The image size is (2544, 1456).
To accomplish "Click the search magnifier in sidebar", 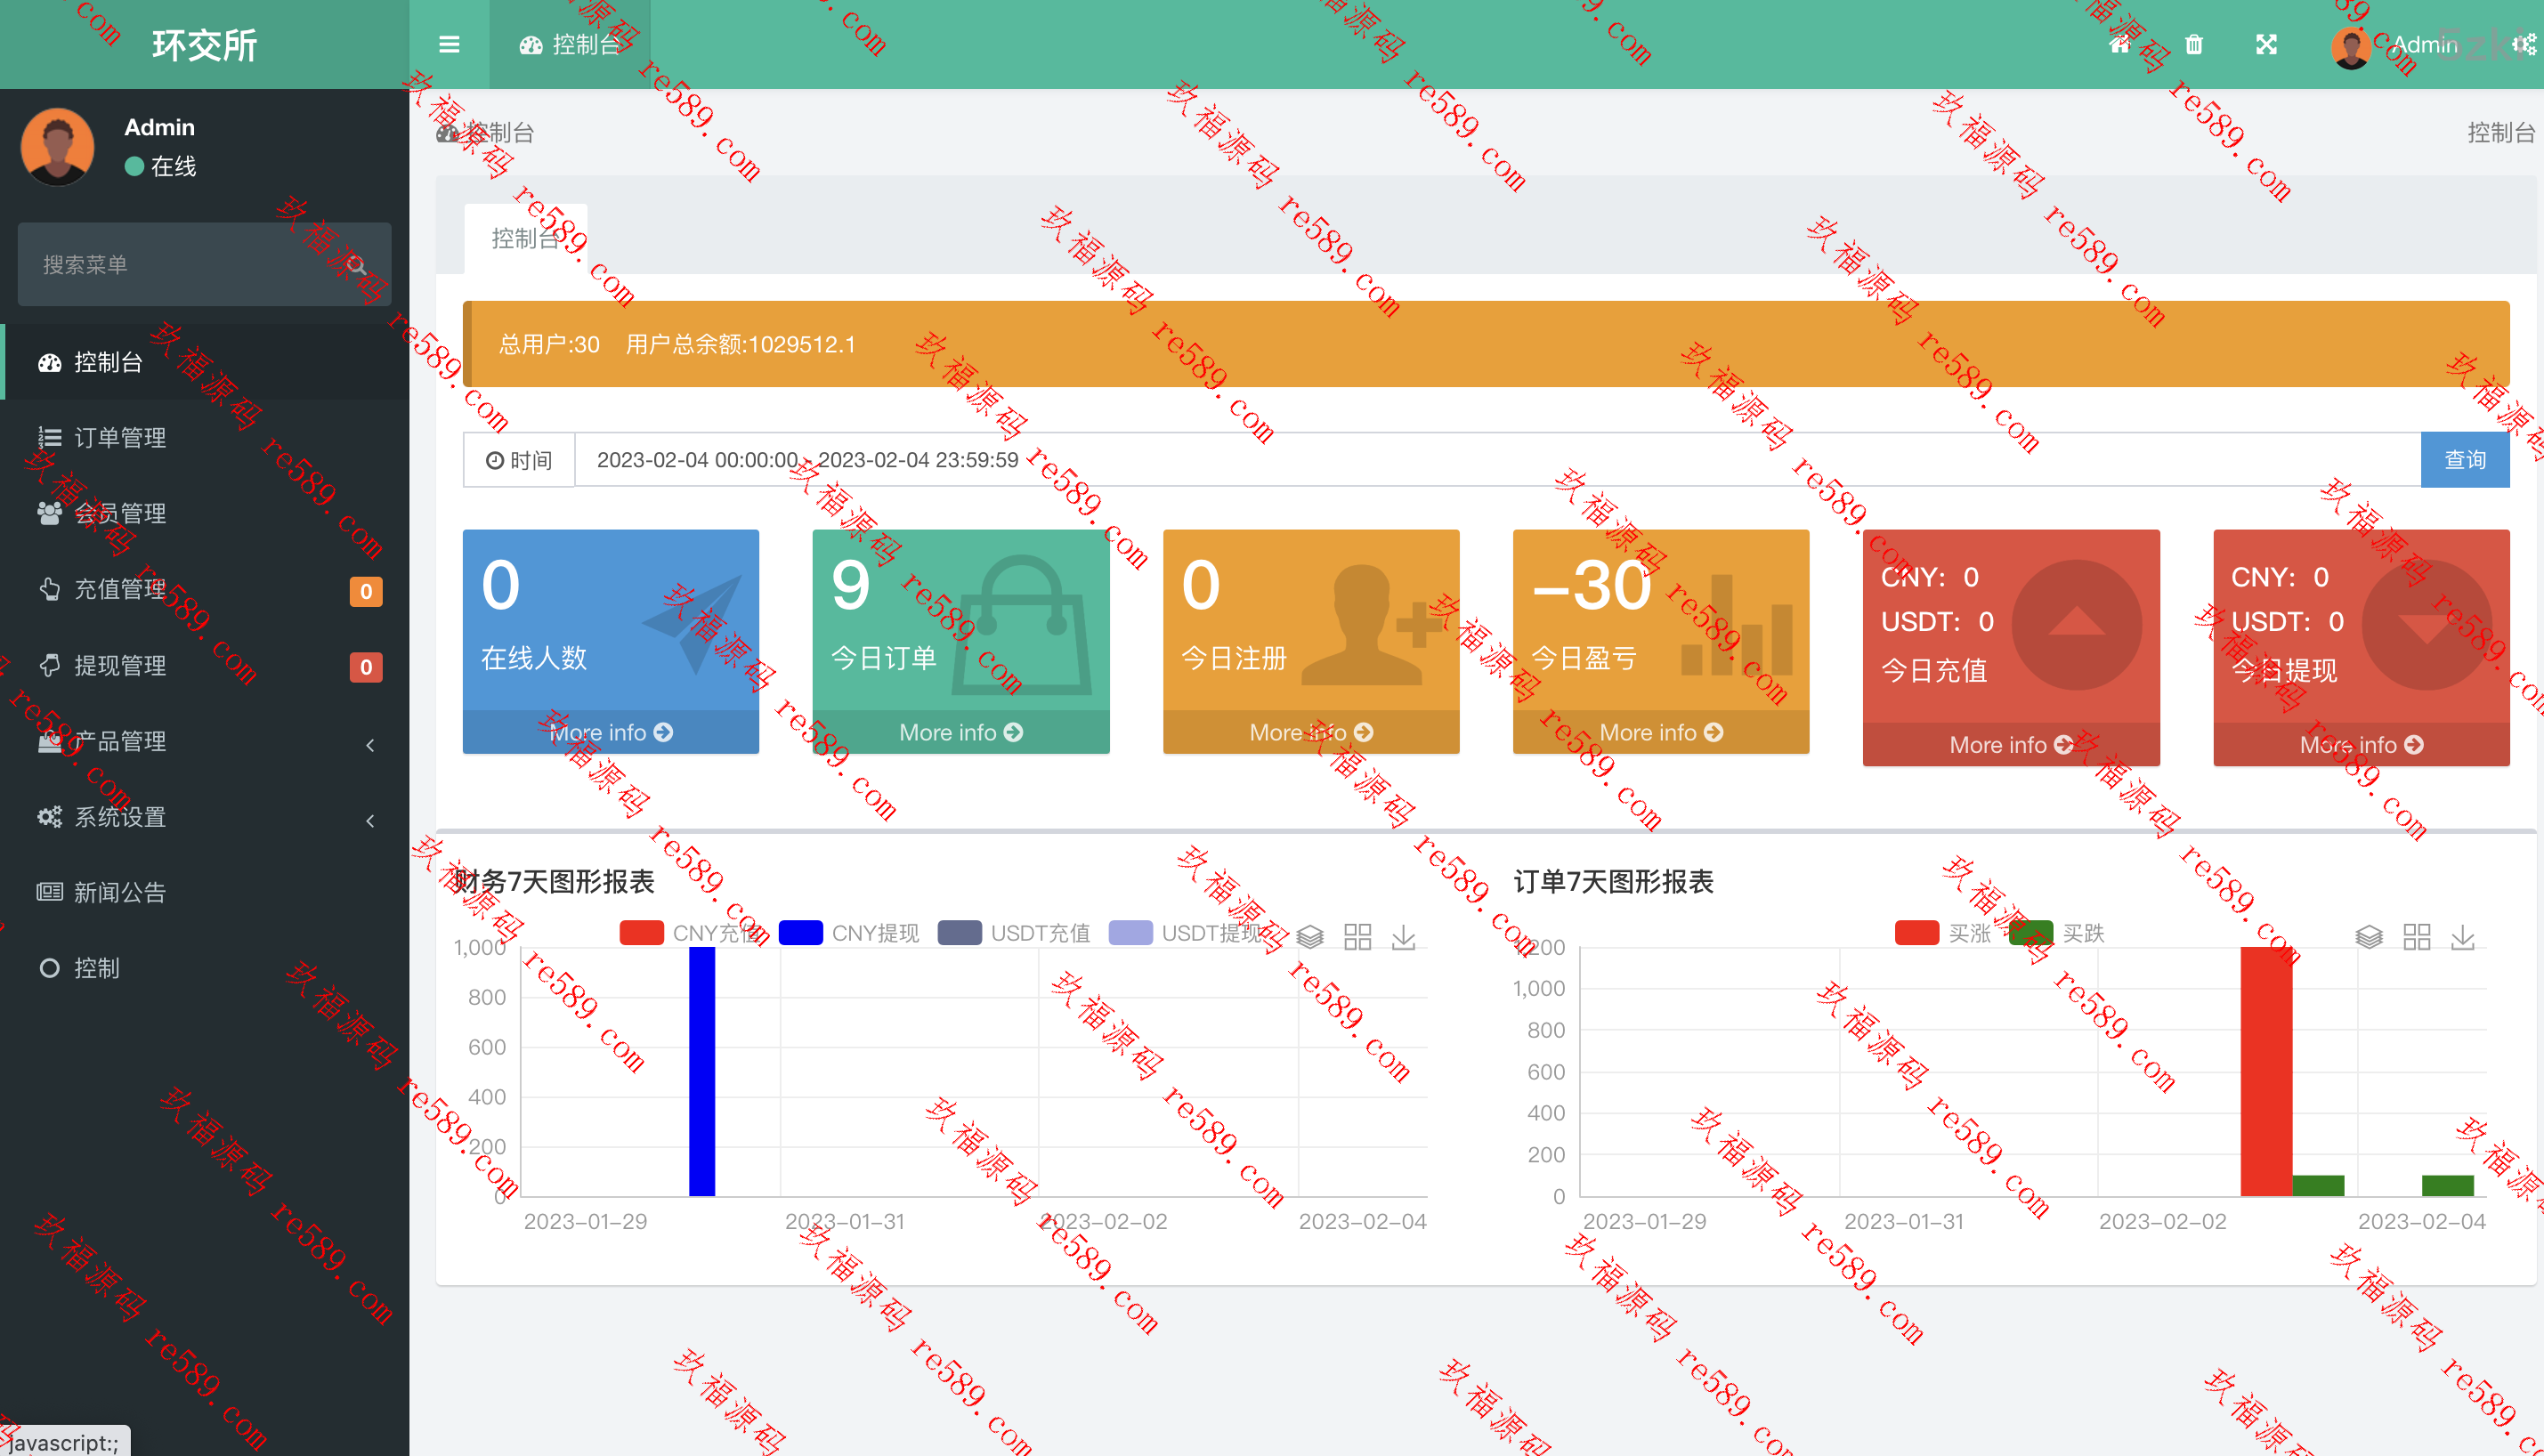I will pos(357,265).
